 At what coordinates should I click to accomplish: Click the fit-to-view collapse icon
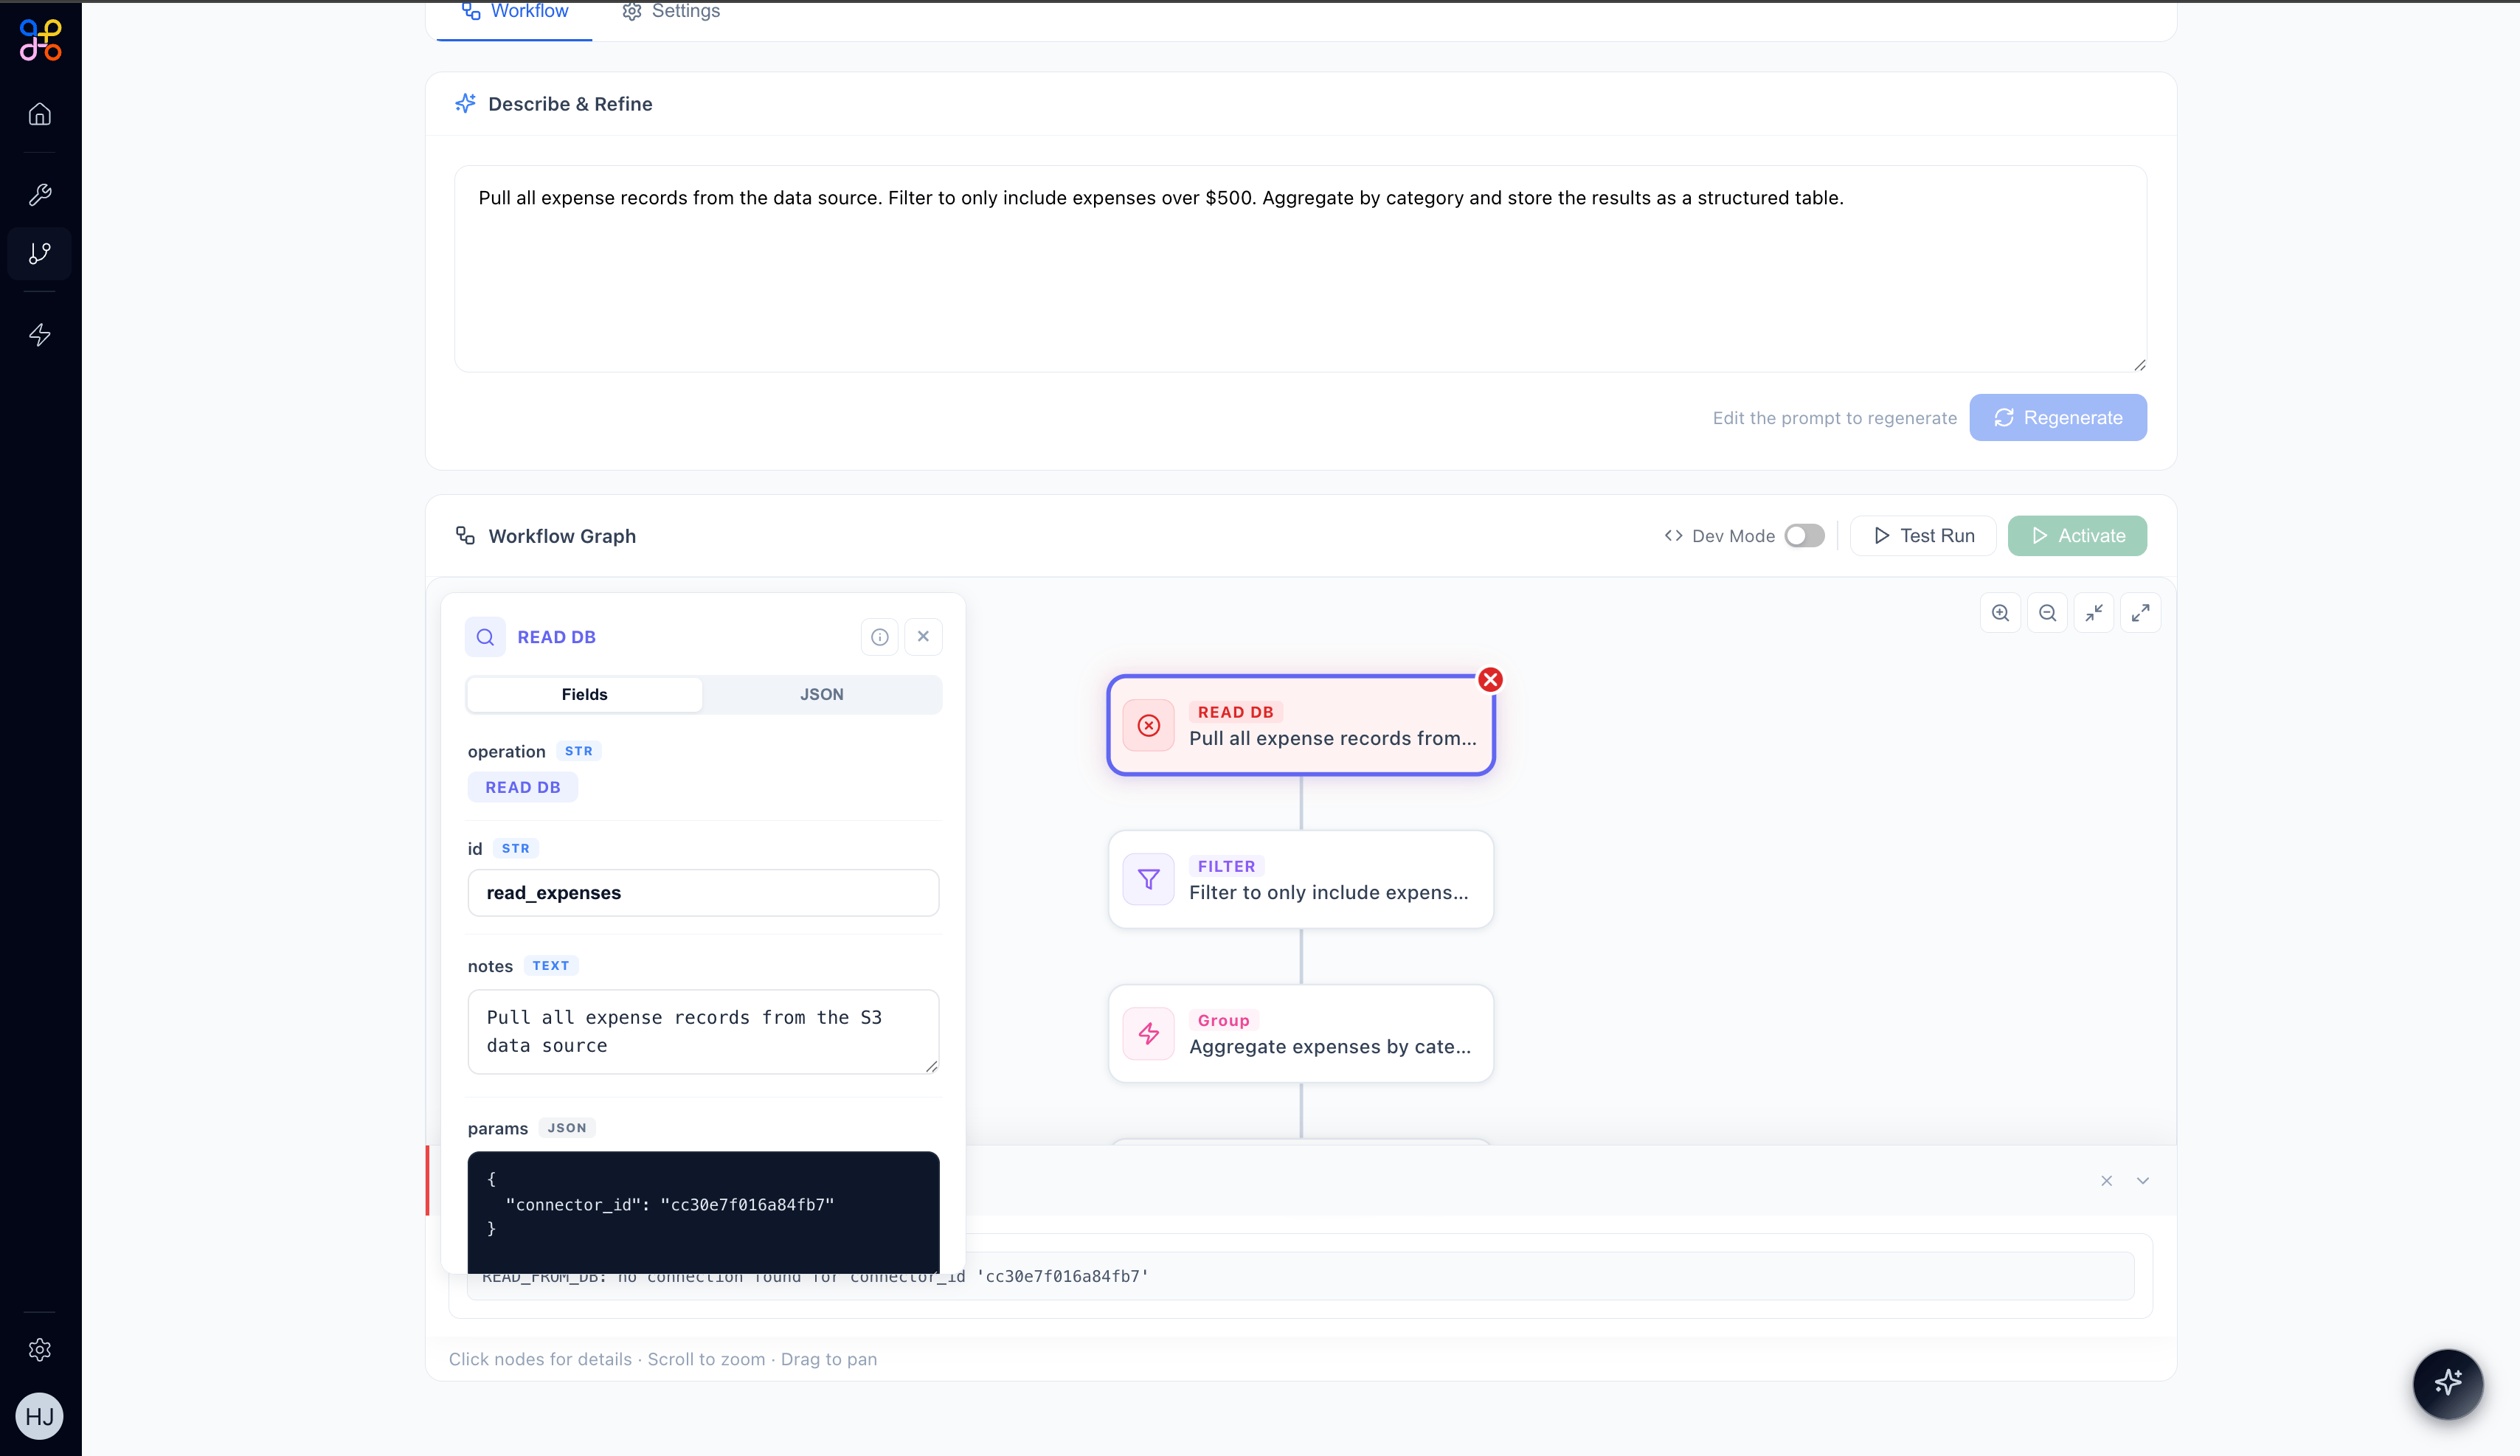tap(2094, 613)
